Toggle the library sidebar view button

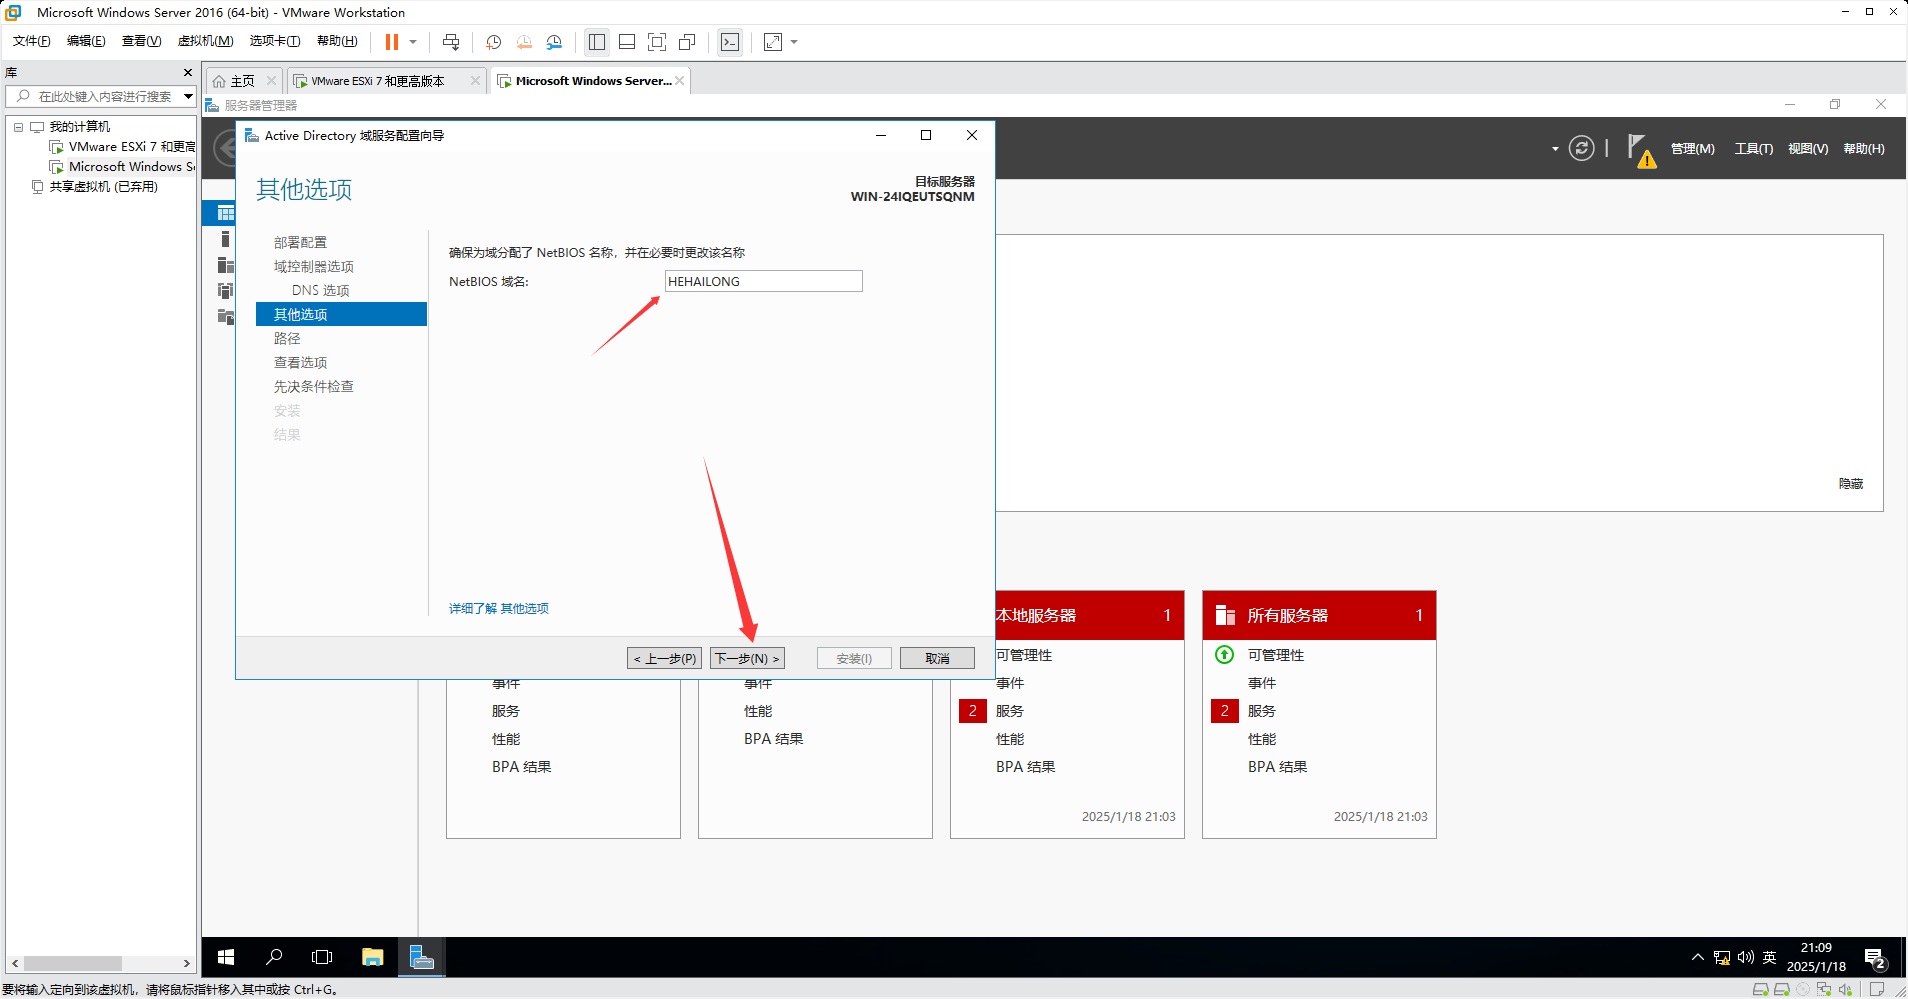597,42
